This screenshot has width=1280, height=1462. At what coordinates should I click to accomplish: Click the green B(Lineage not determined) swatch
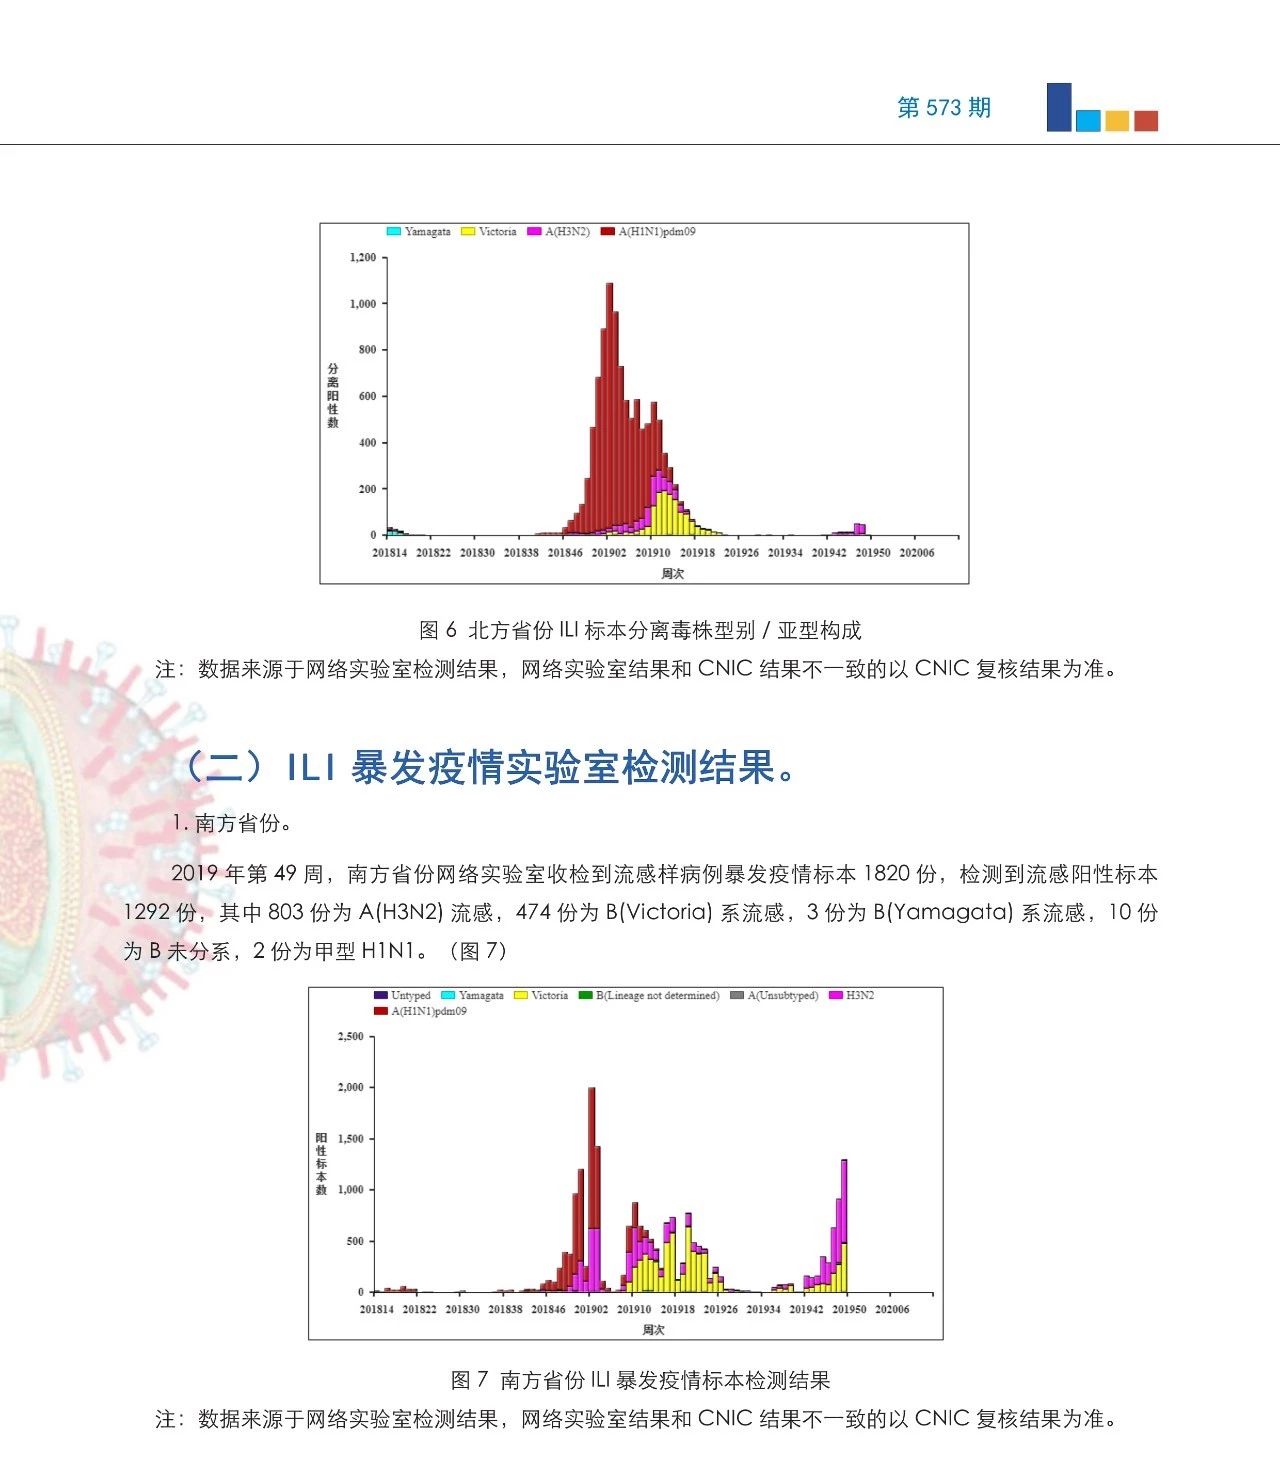(585, 995)
